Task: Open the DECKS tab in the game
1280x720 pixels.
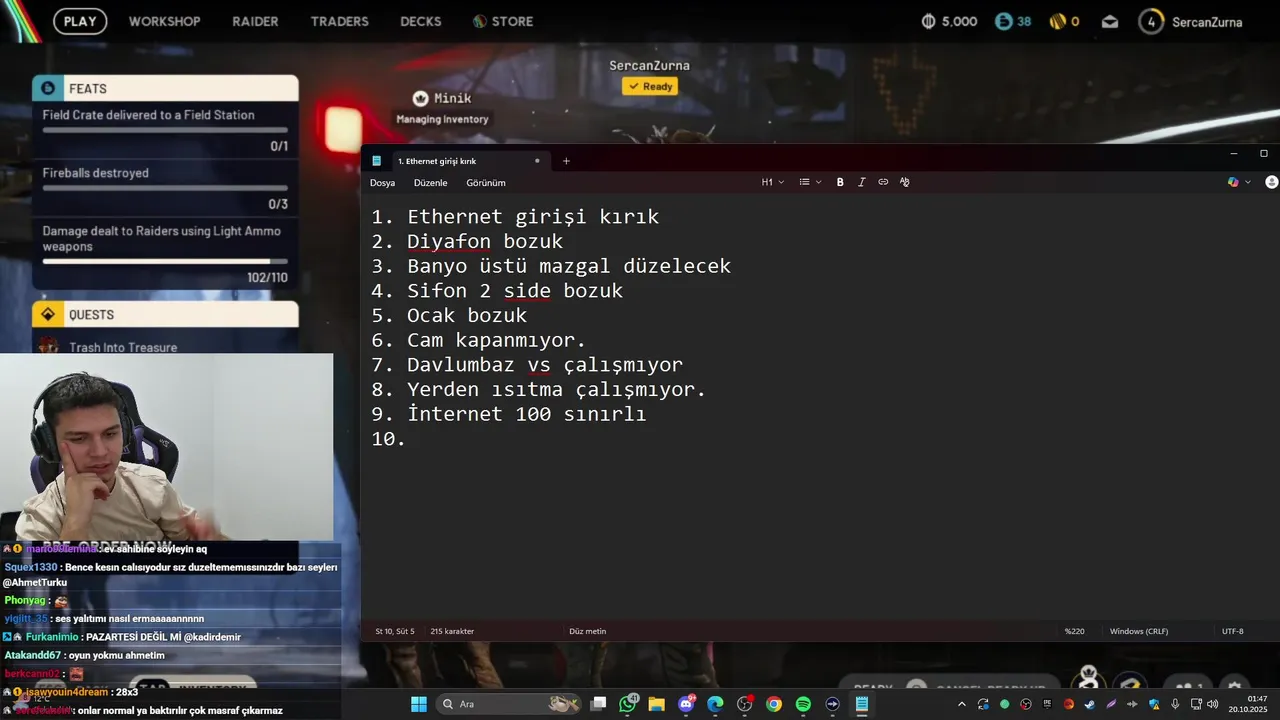Action: click(420, 21)
